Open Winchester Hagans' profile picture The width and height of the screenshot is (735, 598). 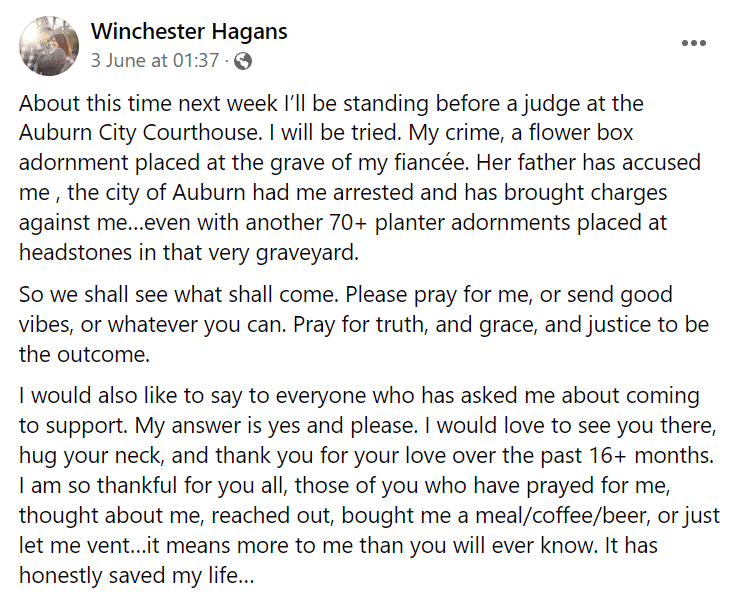(45, 45)
